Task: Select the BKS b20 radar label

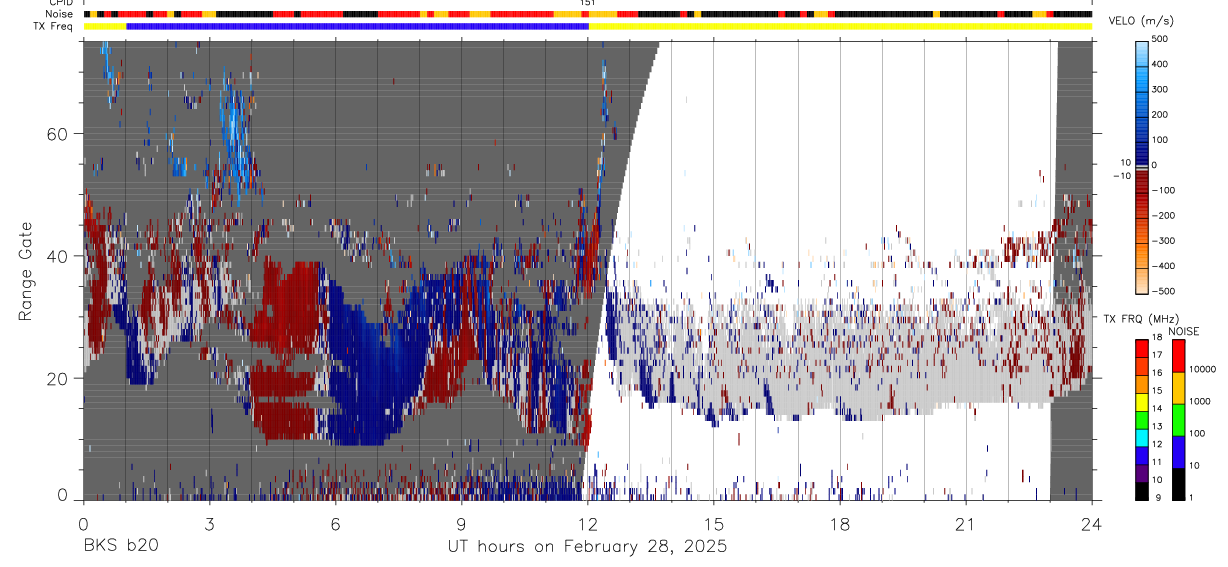Action: pyautogui.click(x=120, y=546)
